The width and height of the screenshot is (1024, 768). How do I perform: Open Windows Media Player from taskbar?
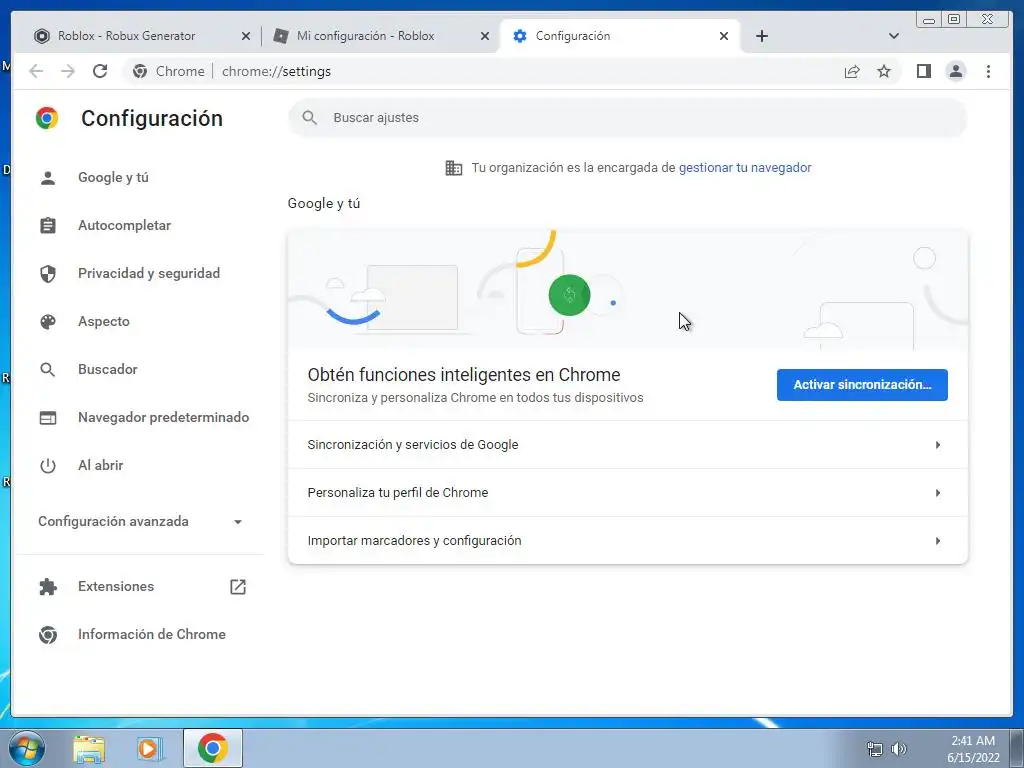click(x=150, y=748)
